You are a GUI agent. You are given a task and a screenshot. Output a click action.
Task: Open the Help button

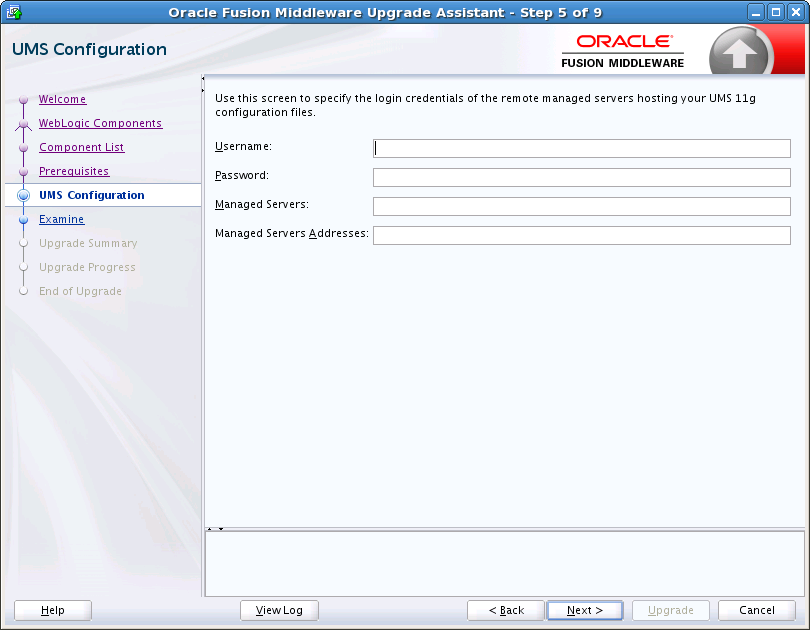pyautogui.click(x=53, y=610)
